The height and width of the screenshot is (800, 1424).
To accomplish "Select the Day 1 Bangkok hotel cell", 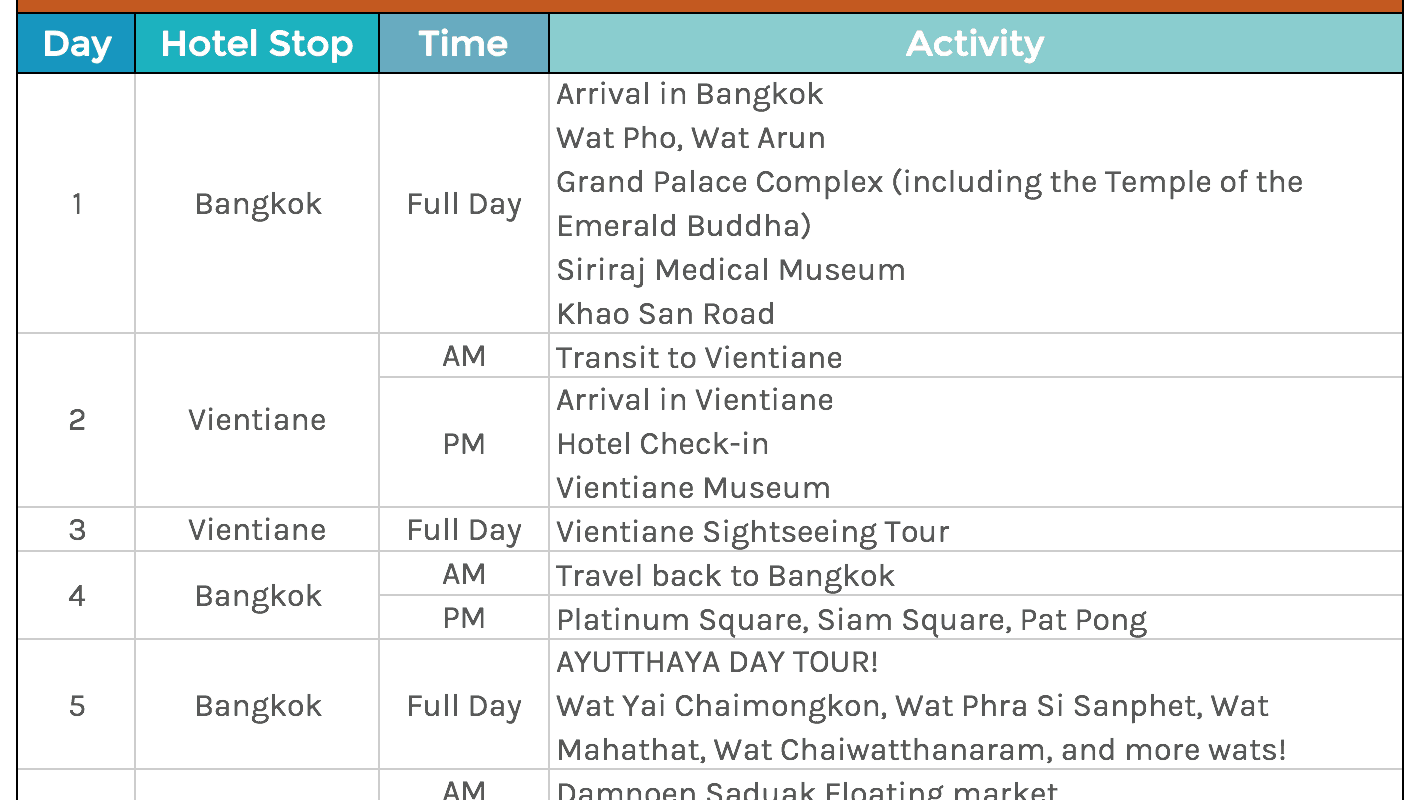I will (x=257, y=204).
